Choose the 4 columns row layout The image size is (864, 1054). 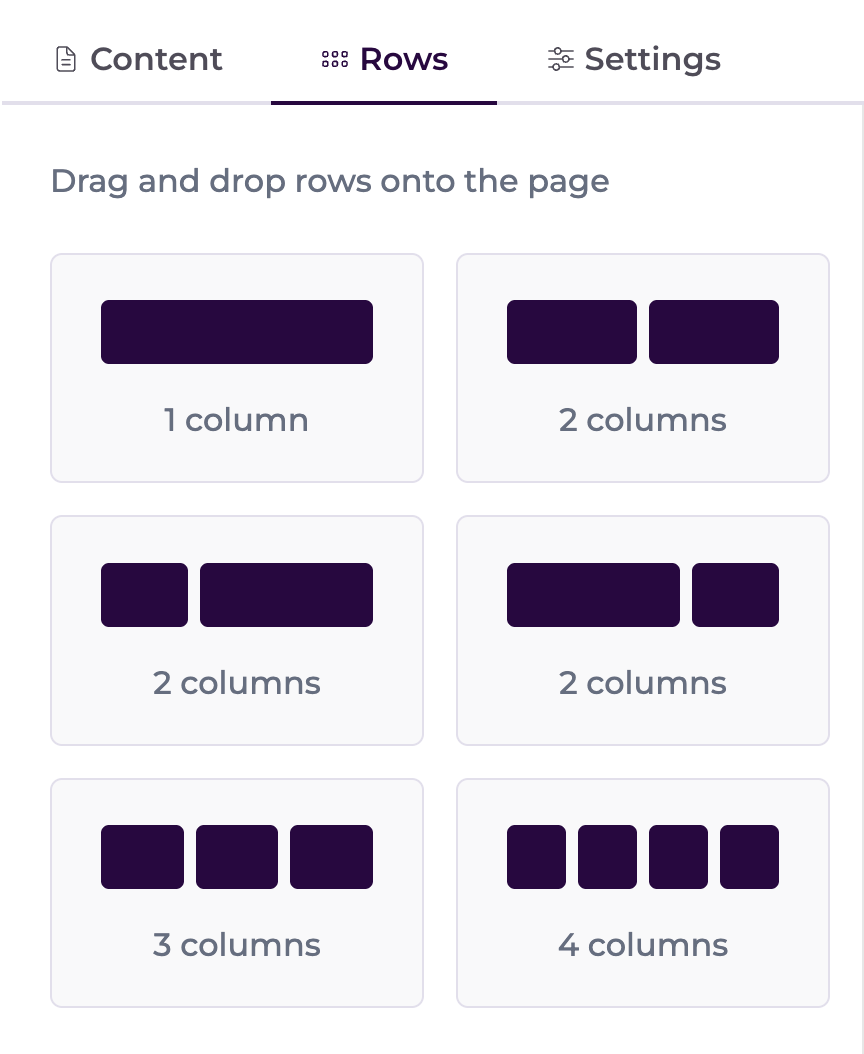point(643,893)
